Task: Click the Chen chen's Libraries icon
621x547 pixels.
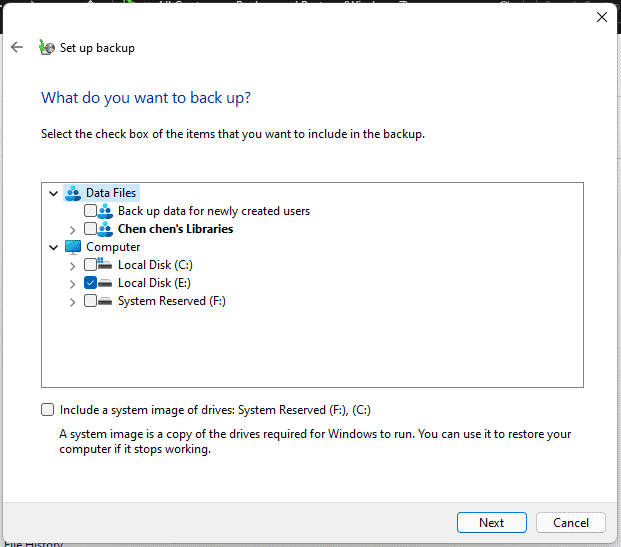Action: click(105, 229)
